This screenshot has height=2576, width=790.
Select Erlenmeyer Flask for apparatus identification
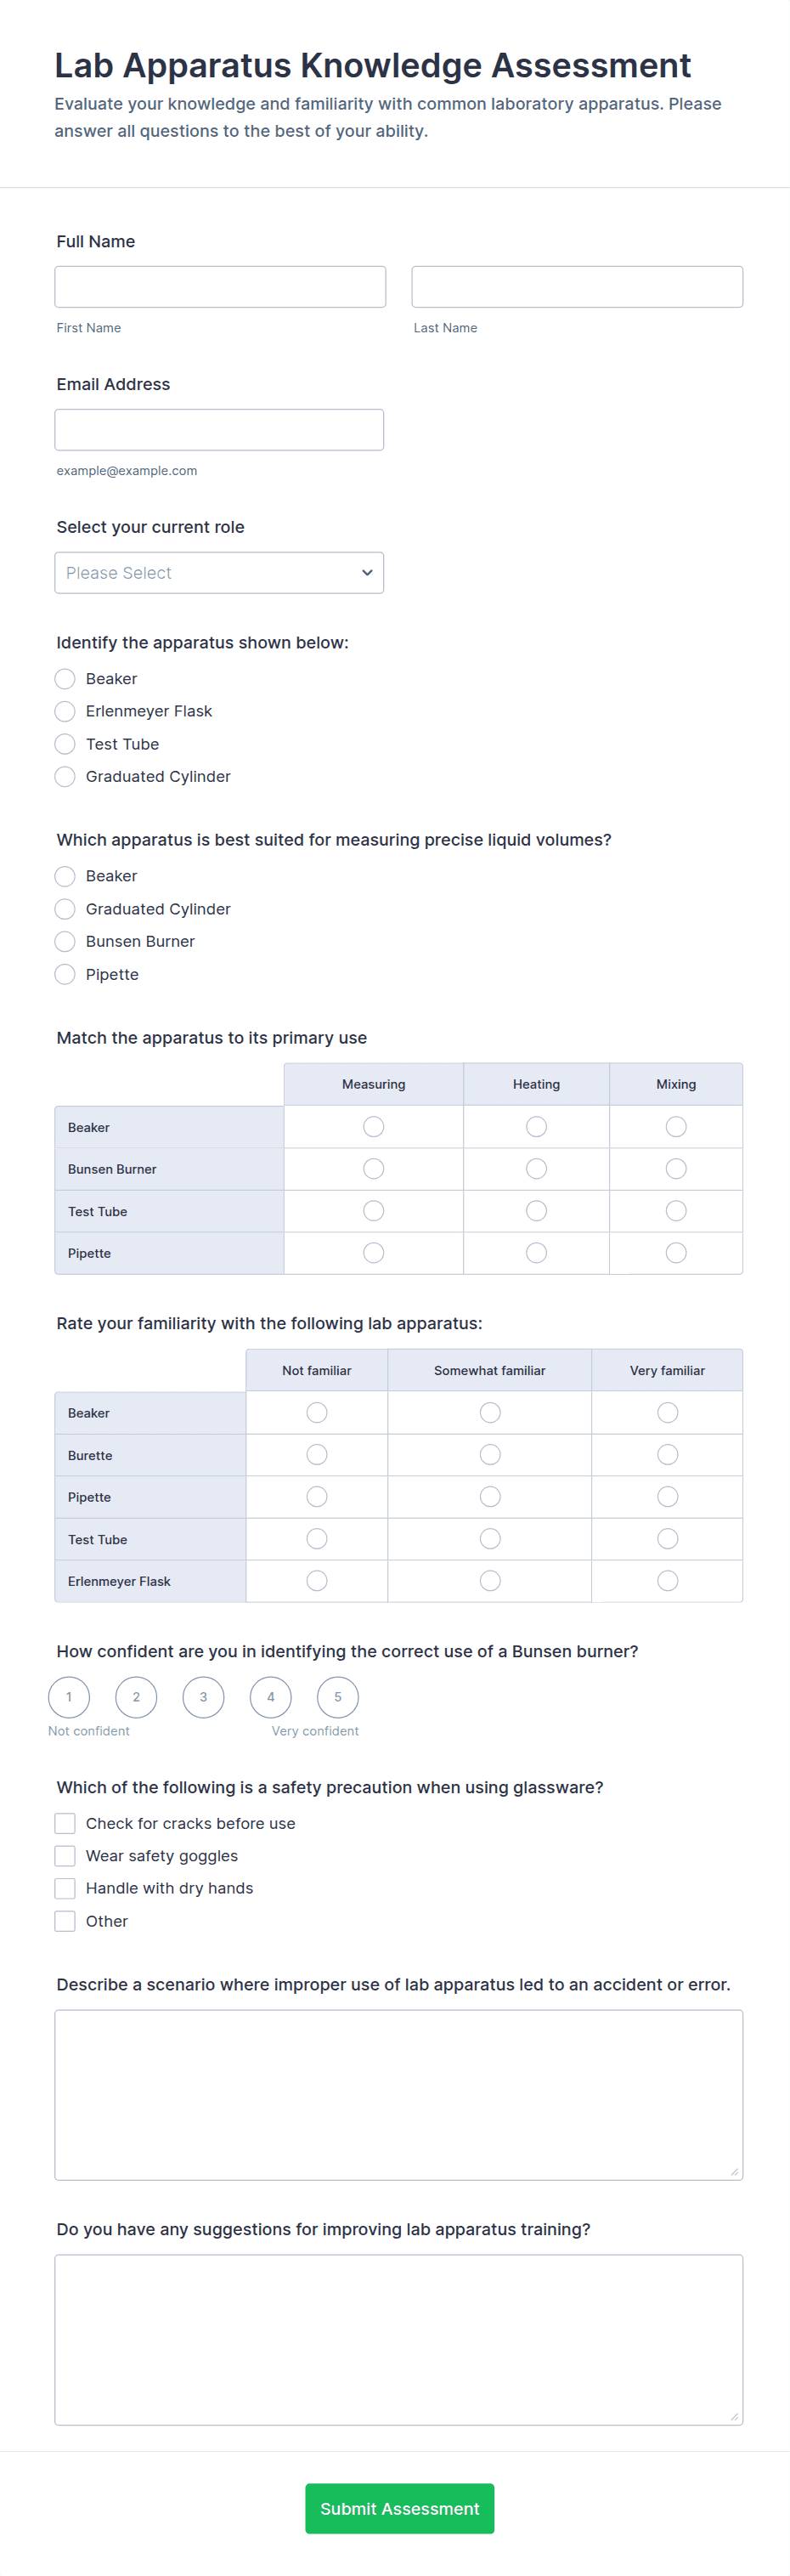click(65, 711)
